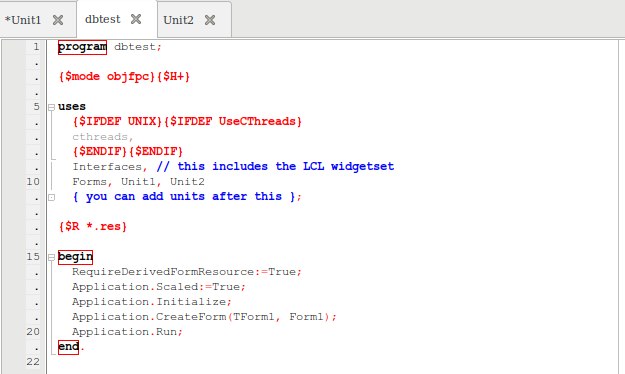Image resolution: width=625 pixels, height=374 pixels.
Task: Click line number 5 in gutter
Action: click(x=36, y=107)
